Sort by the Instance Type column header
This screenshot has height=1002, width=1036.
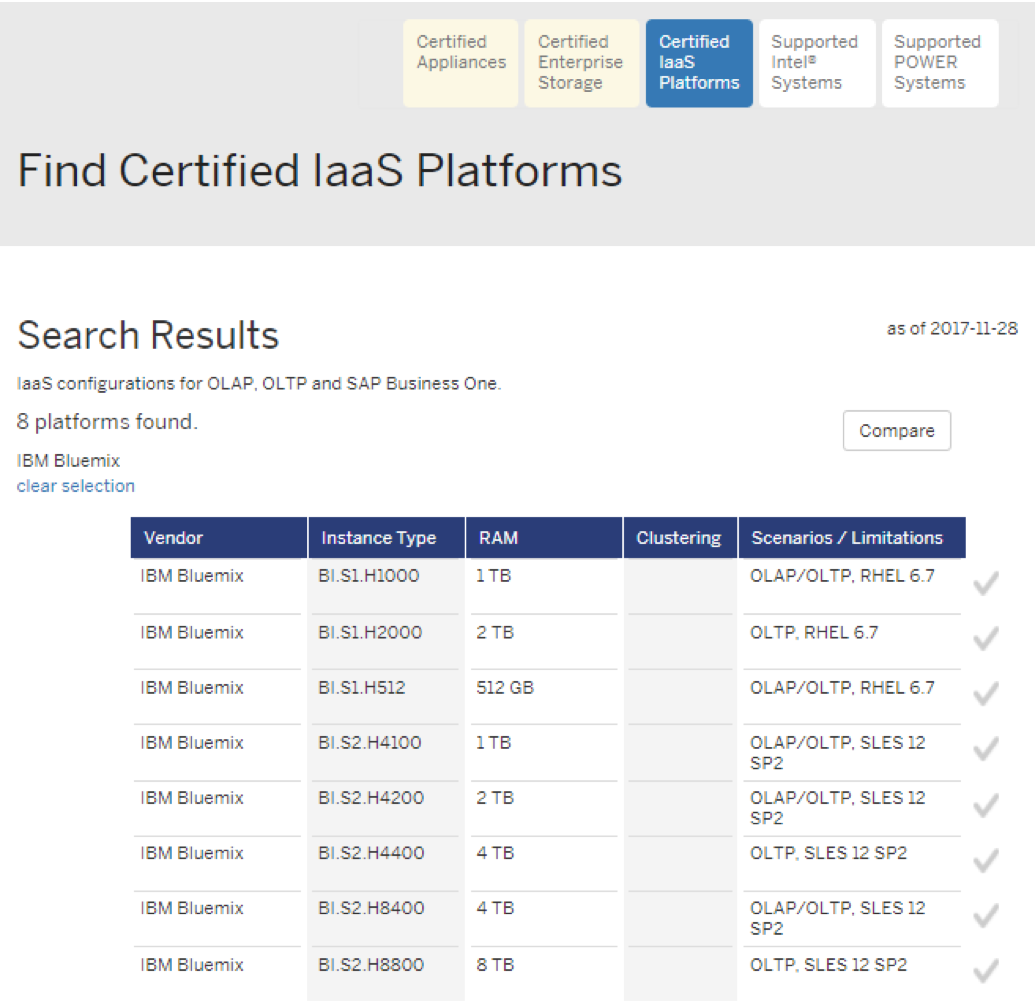point(387,538)
